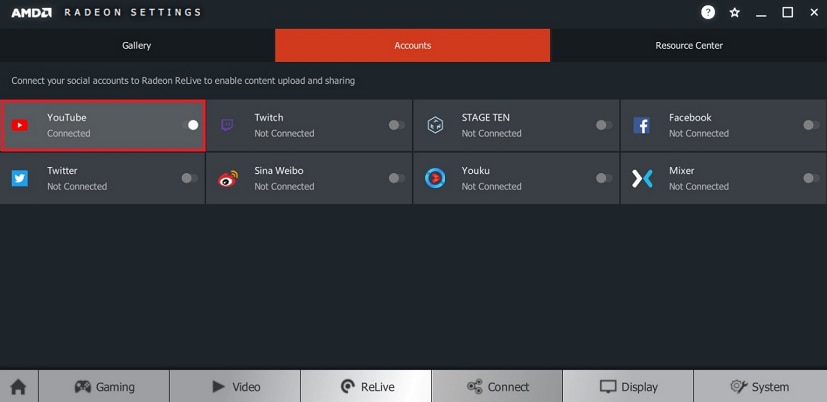The image size is (827, 402).
Task: Enable the Twitter account toggle
Action: point(189,178)
